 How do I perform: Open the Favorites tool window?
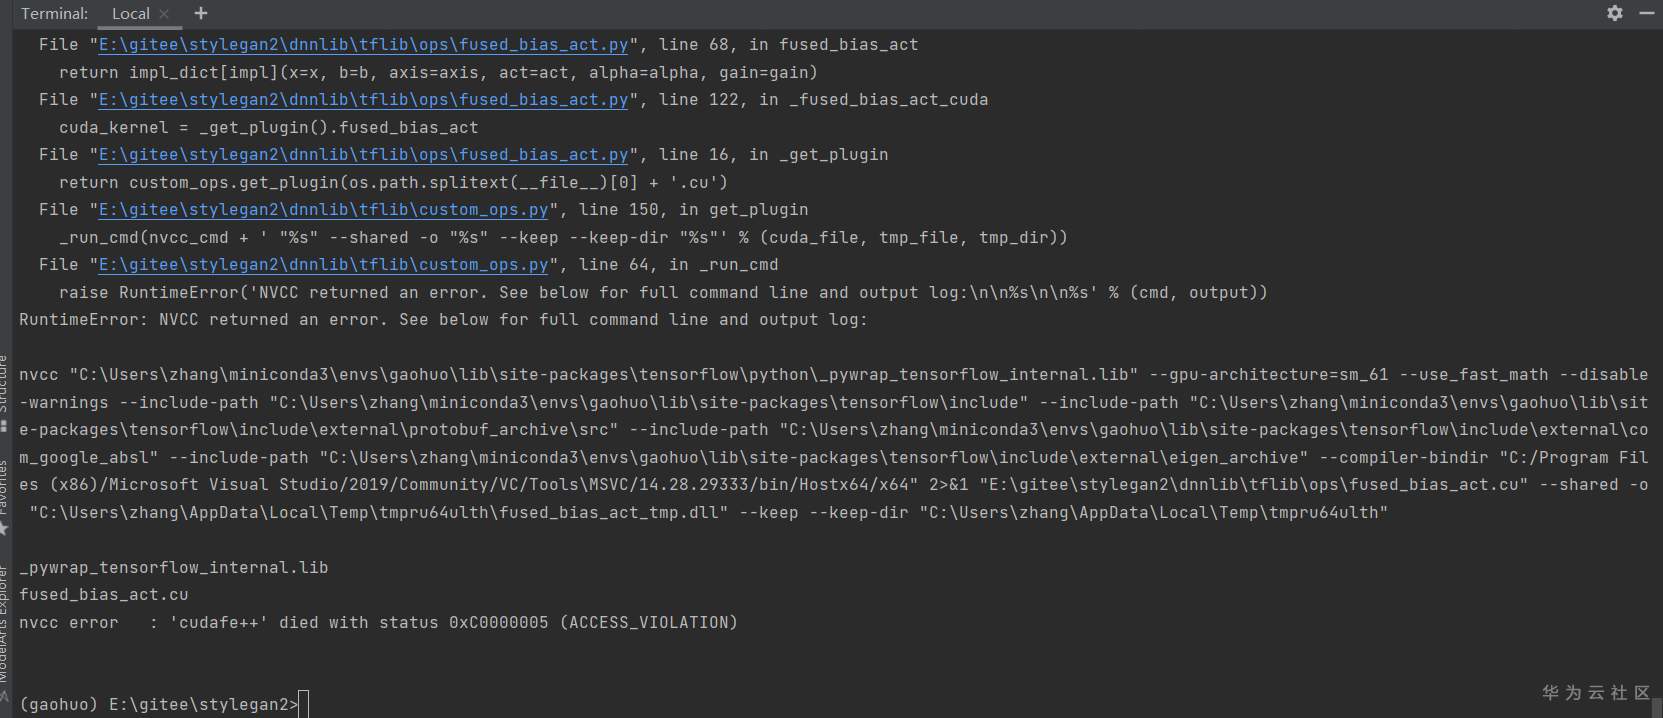coord(4,487)
